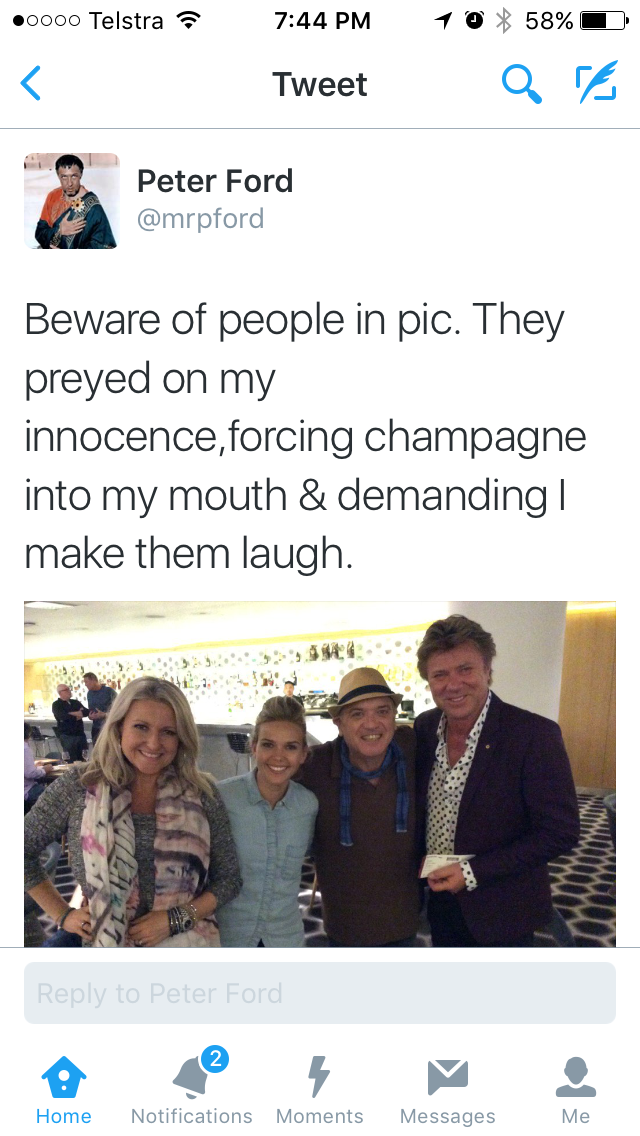Tap the Me person silhouette icon
The height and width of the screenshot is (1136, 640).
point(575,1077)
